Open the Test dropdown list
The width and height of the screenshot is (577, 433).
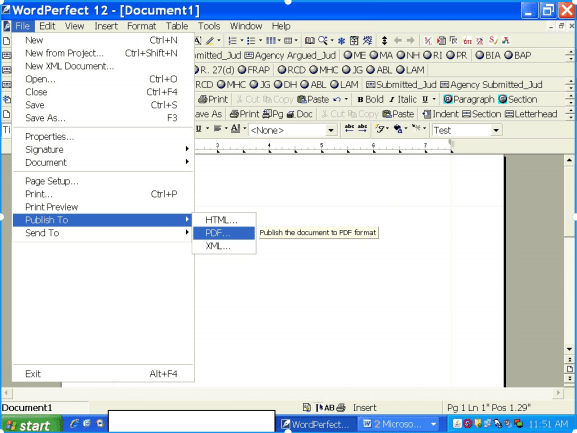(496, 130)
